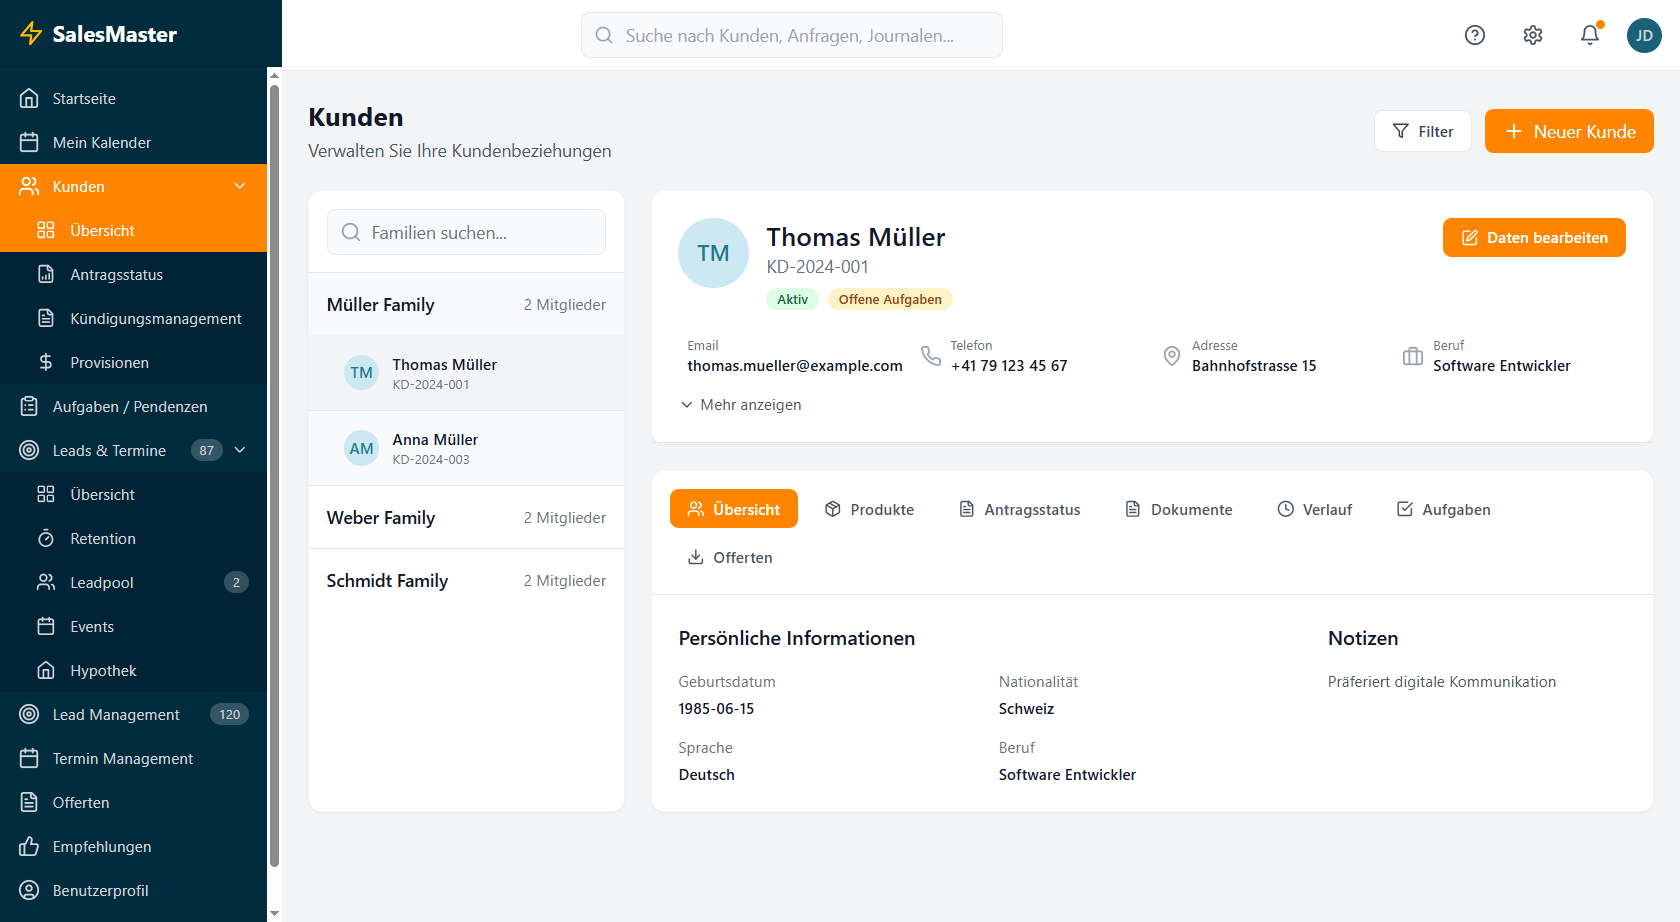Collapse Leads & Termine menu chevron
This screenshot has height=922, width=1680.
point(240,451)
